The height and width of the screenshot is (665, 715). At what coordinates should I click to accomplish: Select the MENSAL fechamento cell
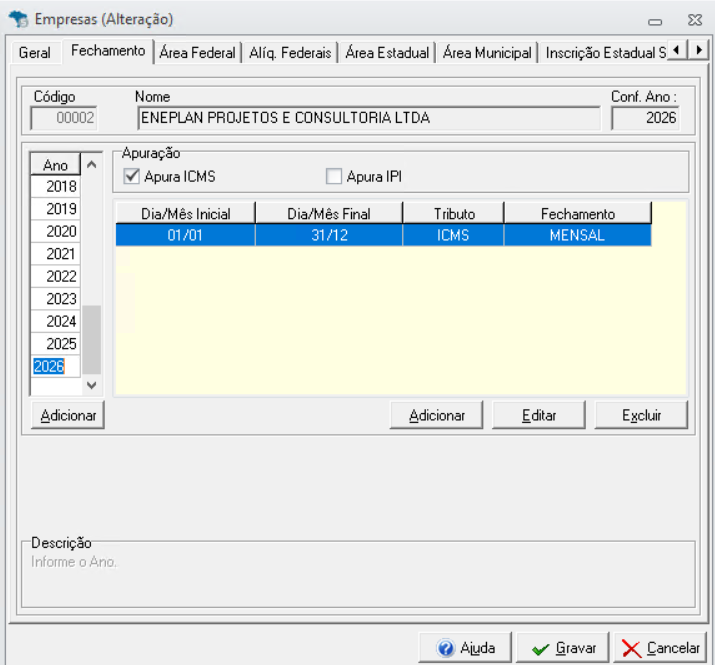pyautogui.click(x=578, y=235)
